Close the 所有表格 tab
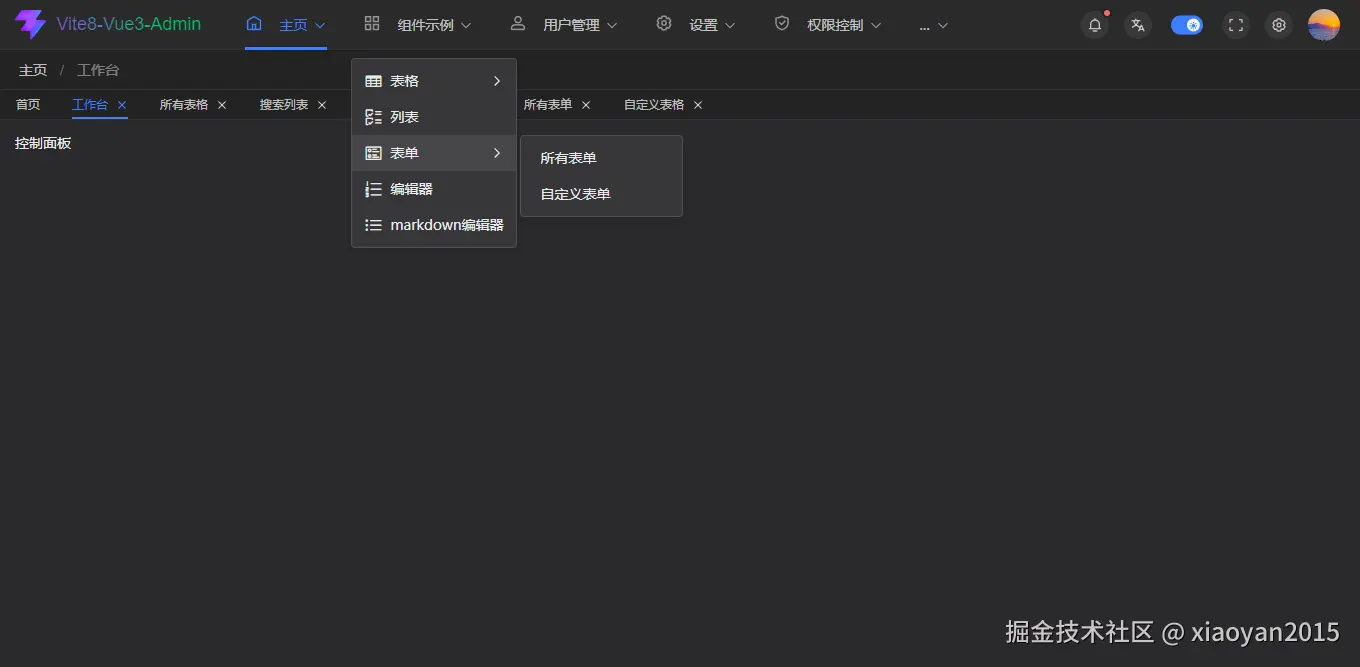 pos(222,105)
